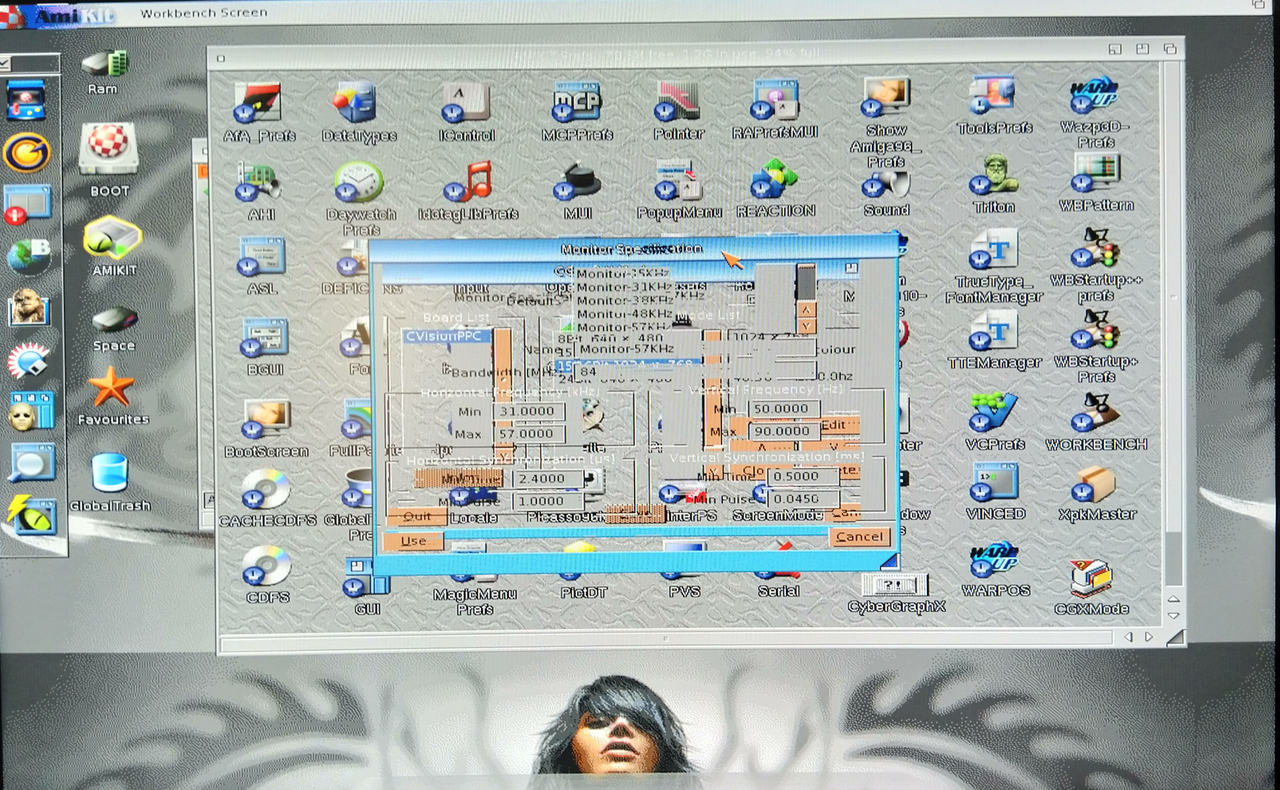
Task: Open the MCPPrefs icon
Action: pyautogui.click(x=577, y=101)
